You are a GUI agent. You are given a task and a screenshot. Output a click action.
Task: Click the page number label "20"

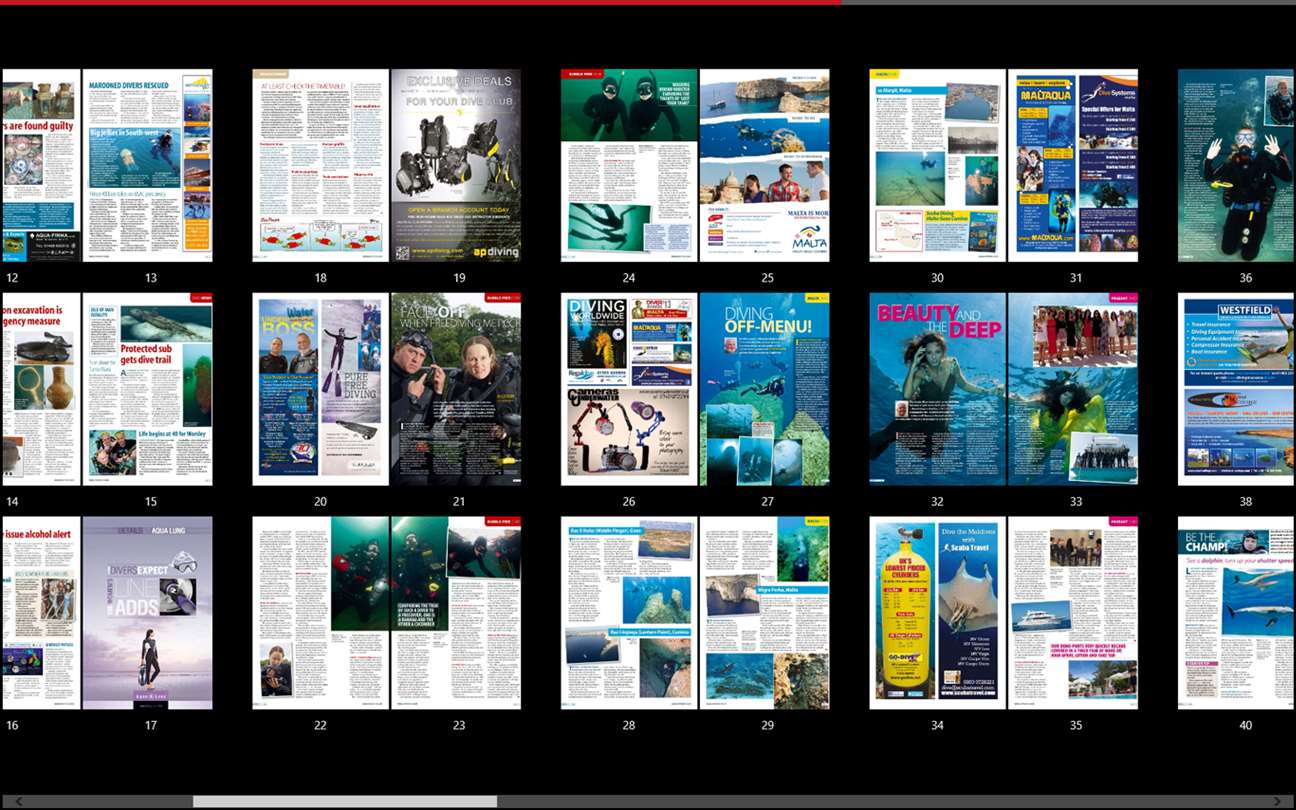point(320,502)
